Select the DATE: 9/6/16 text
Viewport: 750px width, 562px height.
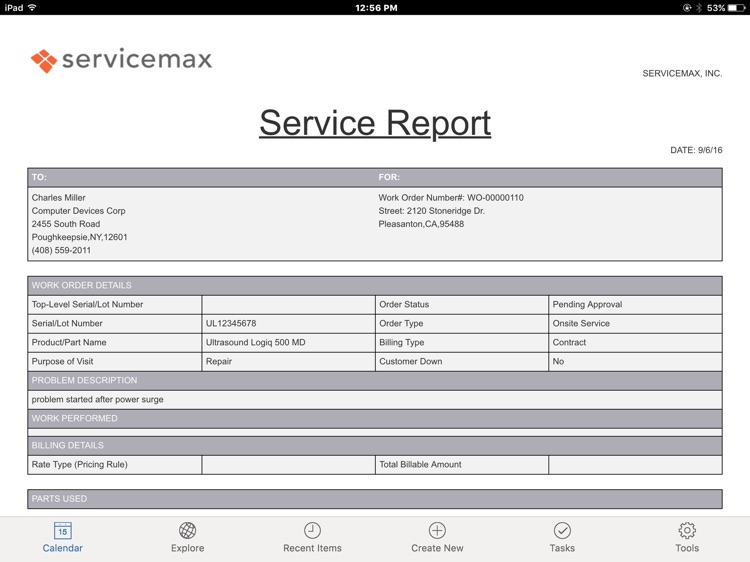[696, 150]
